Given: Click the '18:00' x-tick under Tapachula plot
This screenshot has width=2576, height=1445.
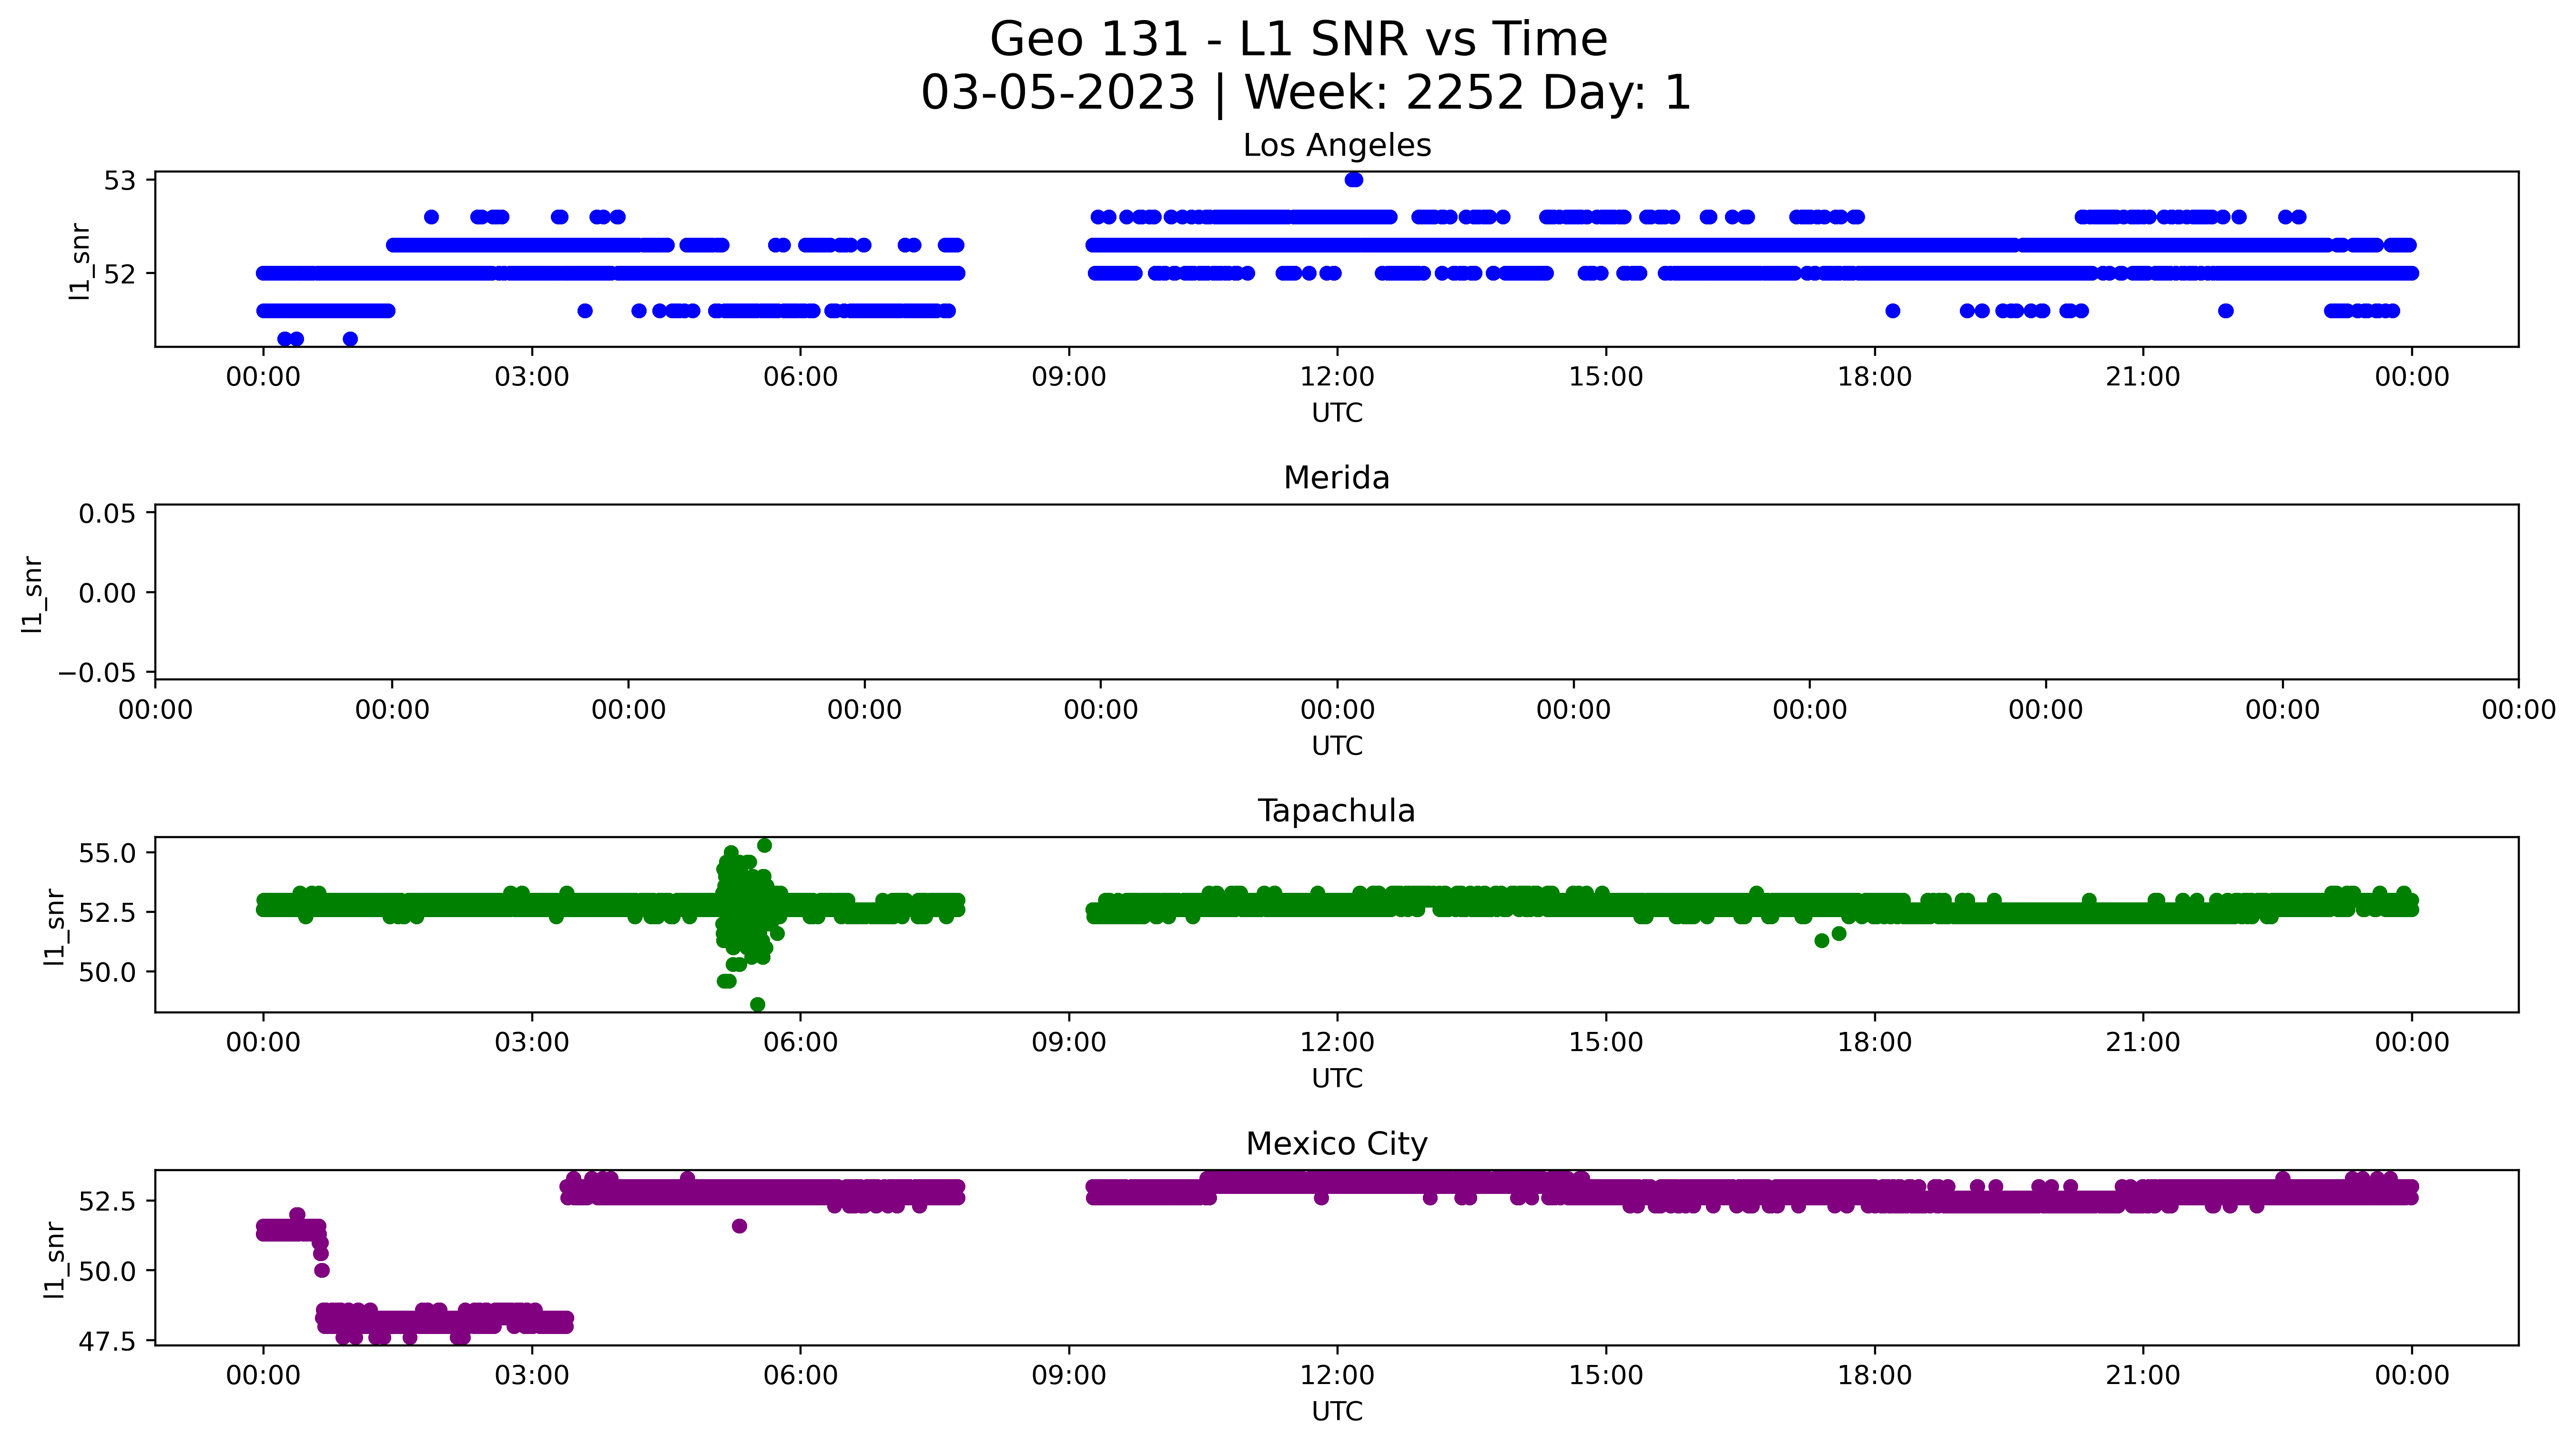Looking at the screenshot, I should coord(1874,1043).
